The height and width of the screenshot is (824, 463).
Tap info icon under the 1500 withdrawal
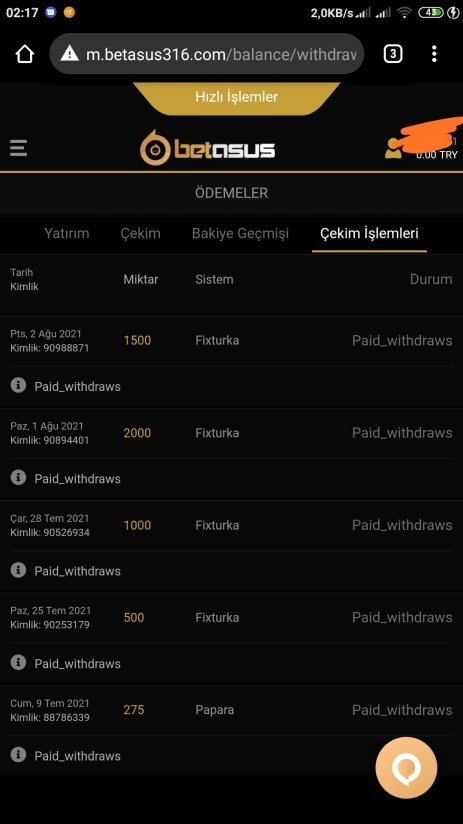(x=18, y=386)
